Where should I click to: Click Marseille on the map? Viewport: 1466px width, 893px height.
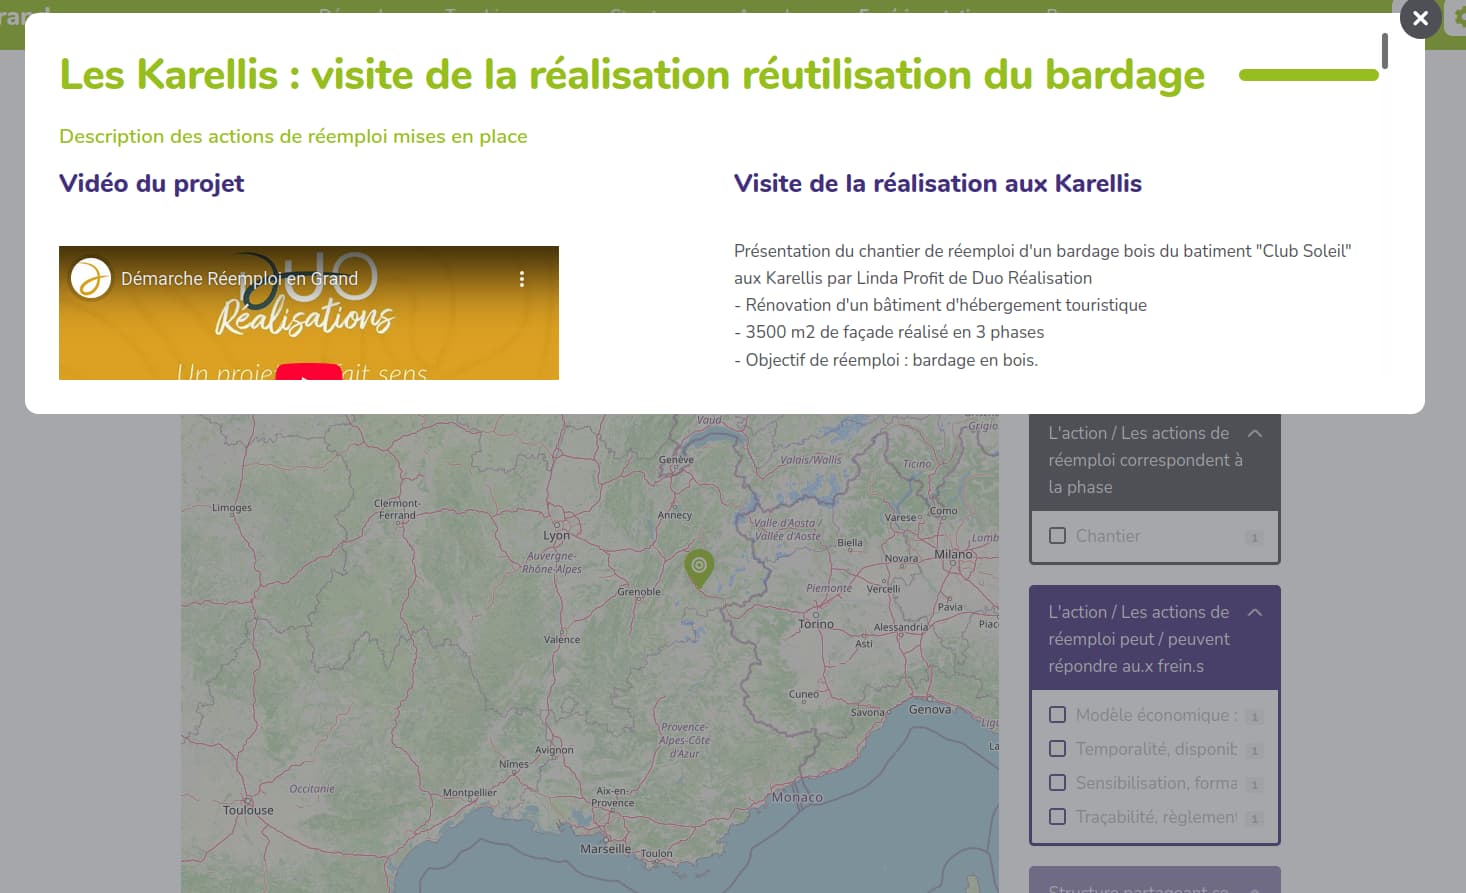point(605,849)
